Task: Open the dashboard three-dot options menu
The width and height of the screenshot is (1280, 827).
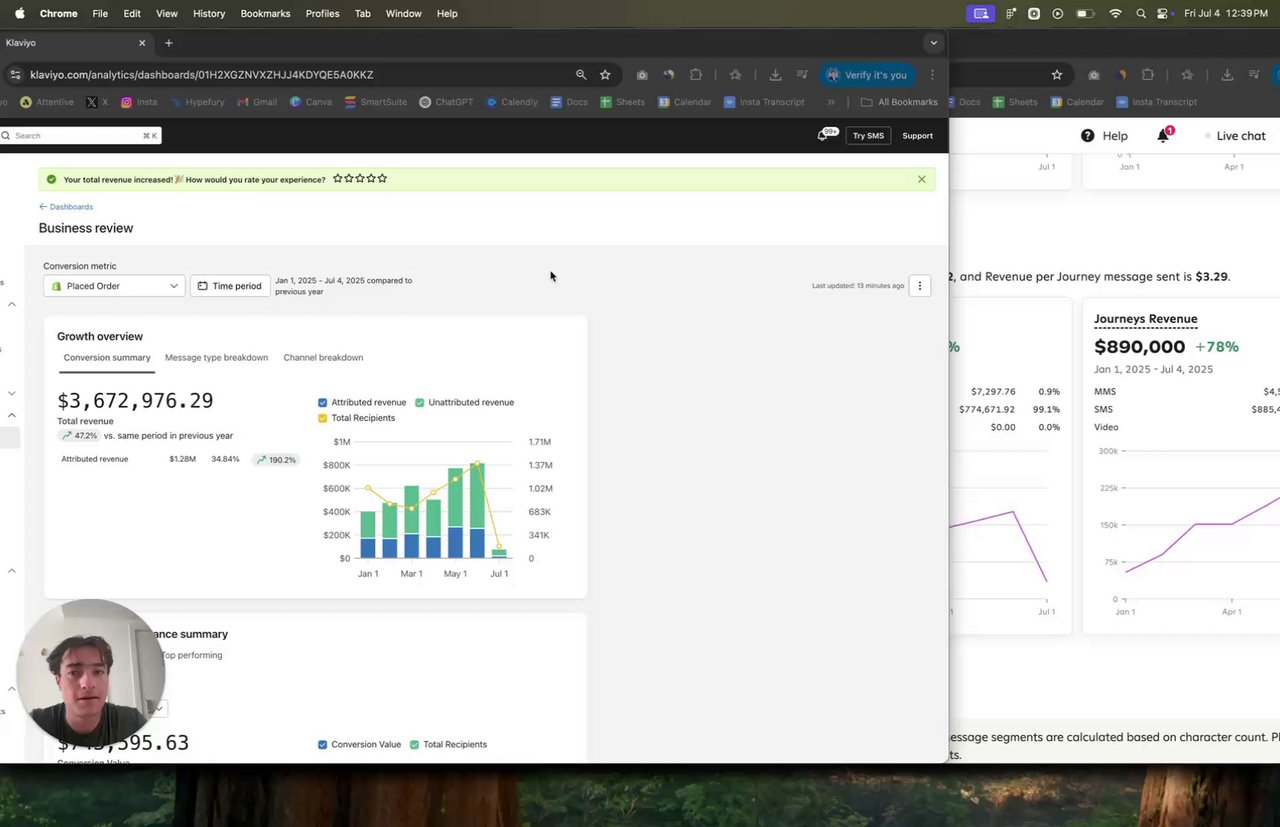Action: (920, 286)
